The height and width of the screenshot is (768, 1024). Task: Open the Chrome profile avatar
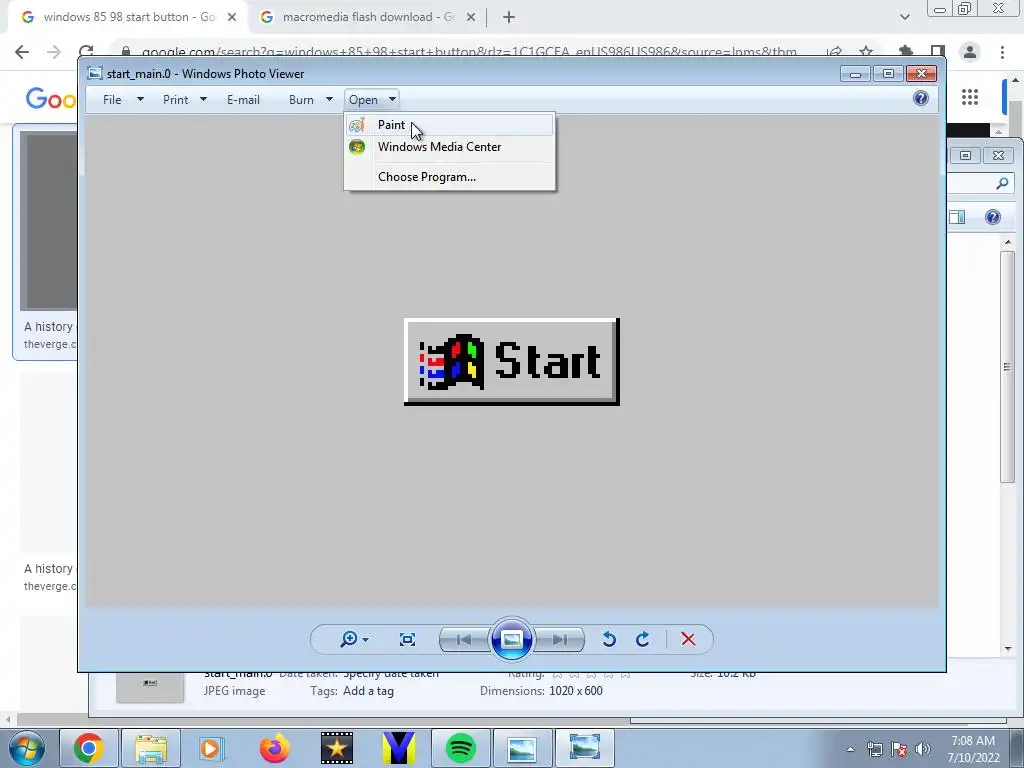(x=970, y=52)
